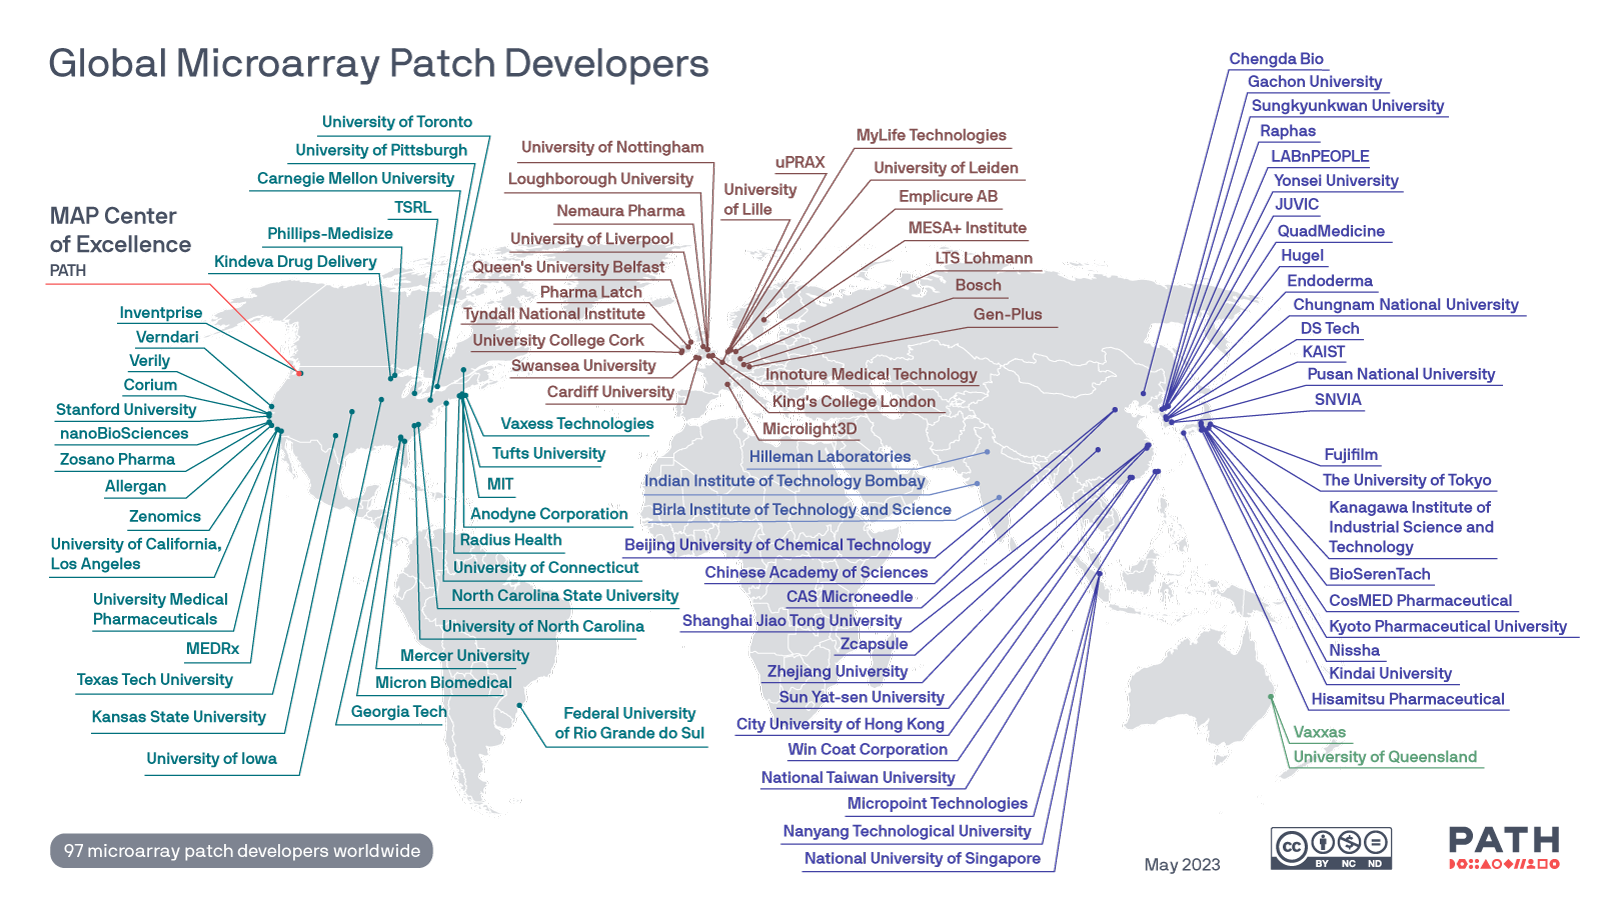This screenshot has width=1600, height=904.
Task: Click 'Stanford University' label
Action: (126, 410)
